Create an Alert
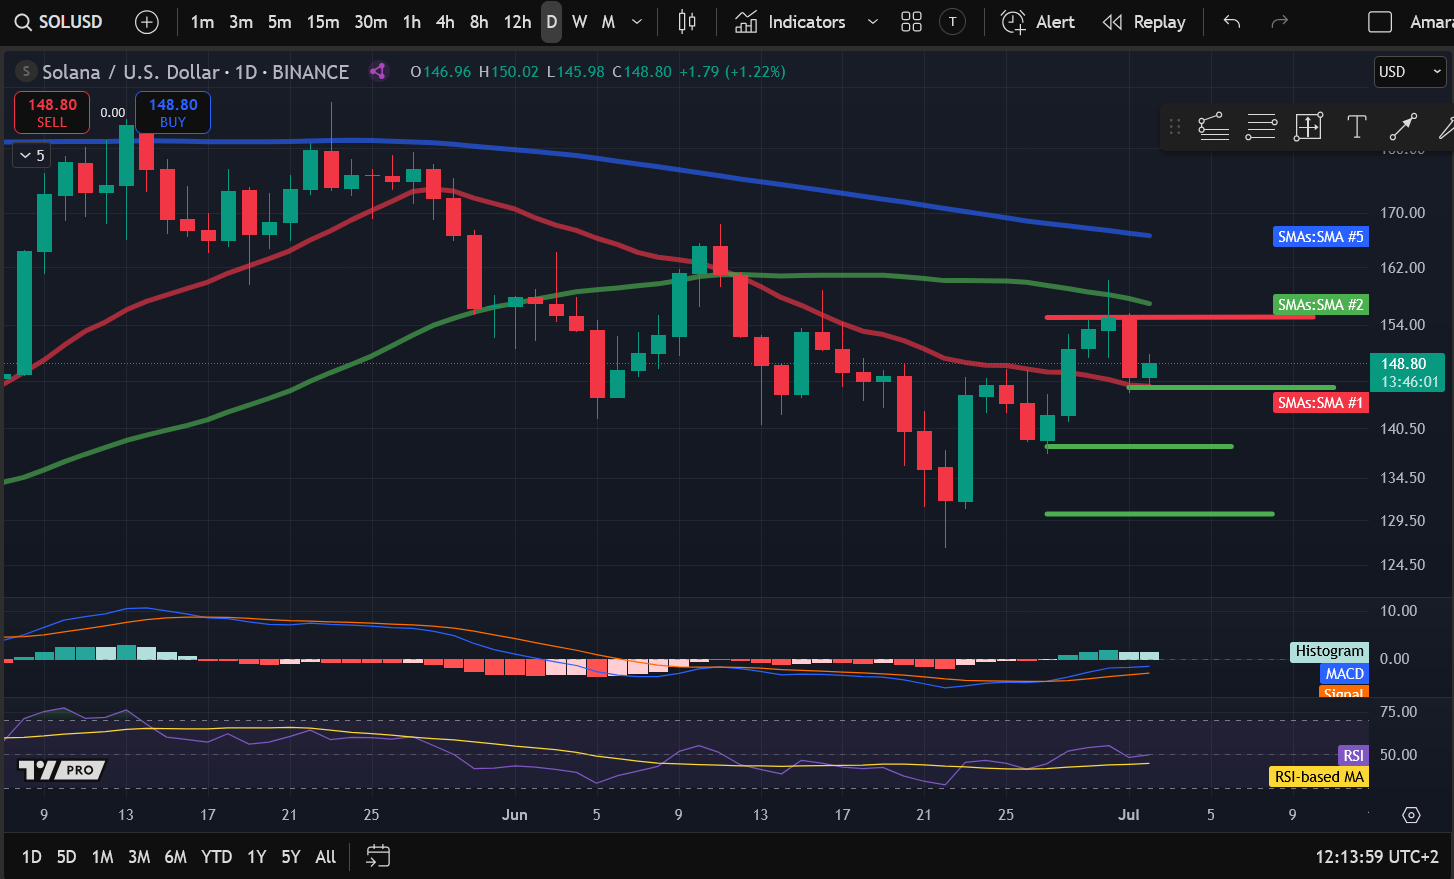The height and width of the screenshot is (879, 1454). click(x=1038, y=22)
